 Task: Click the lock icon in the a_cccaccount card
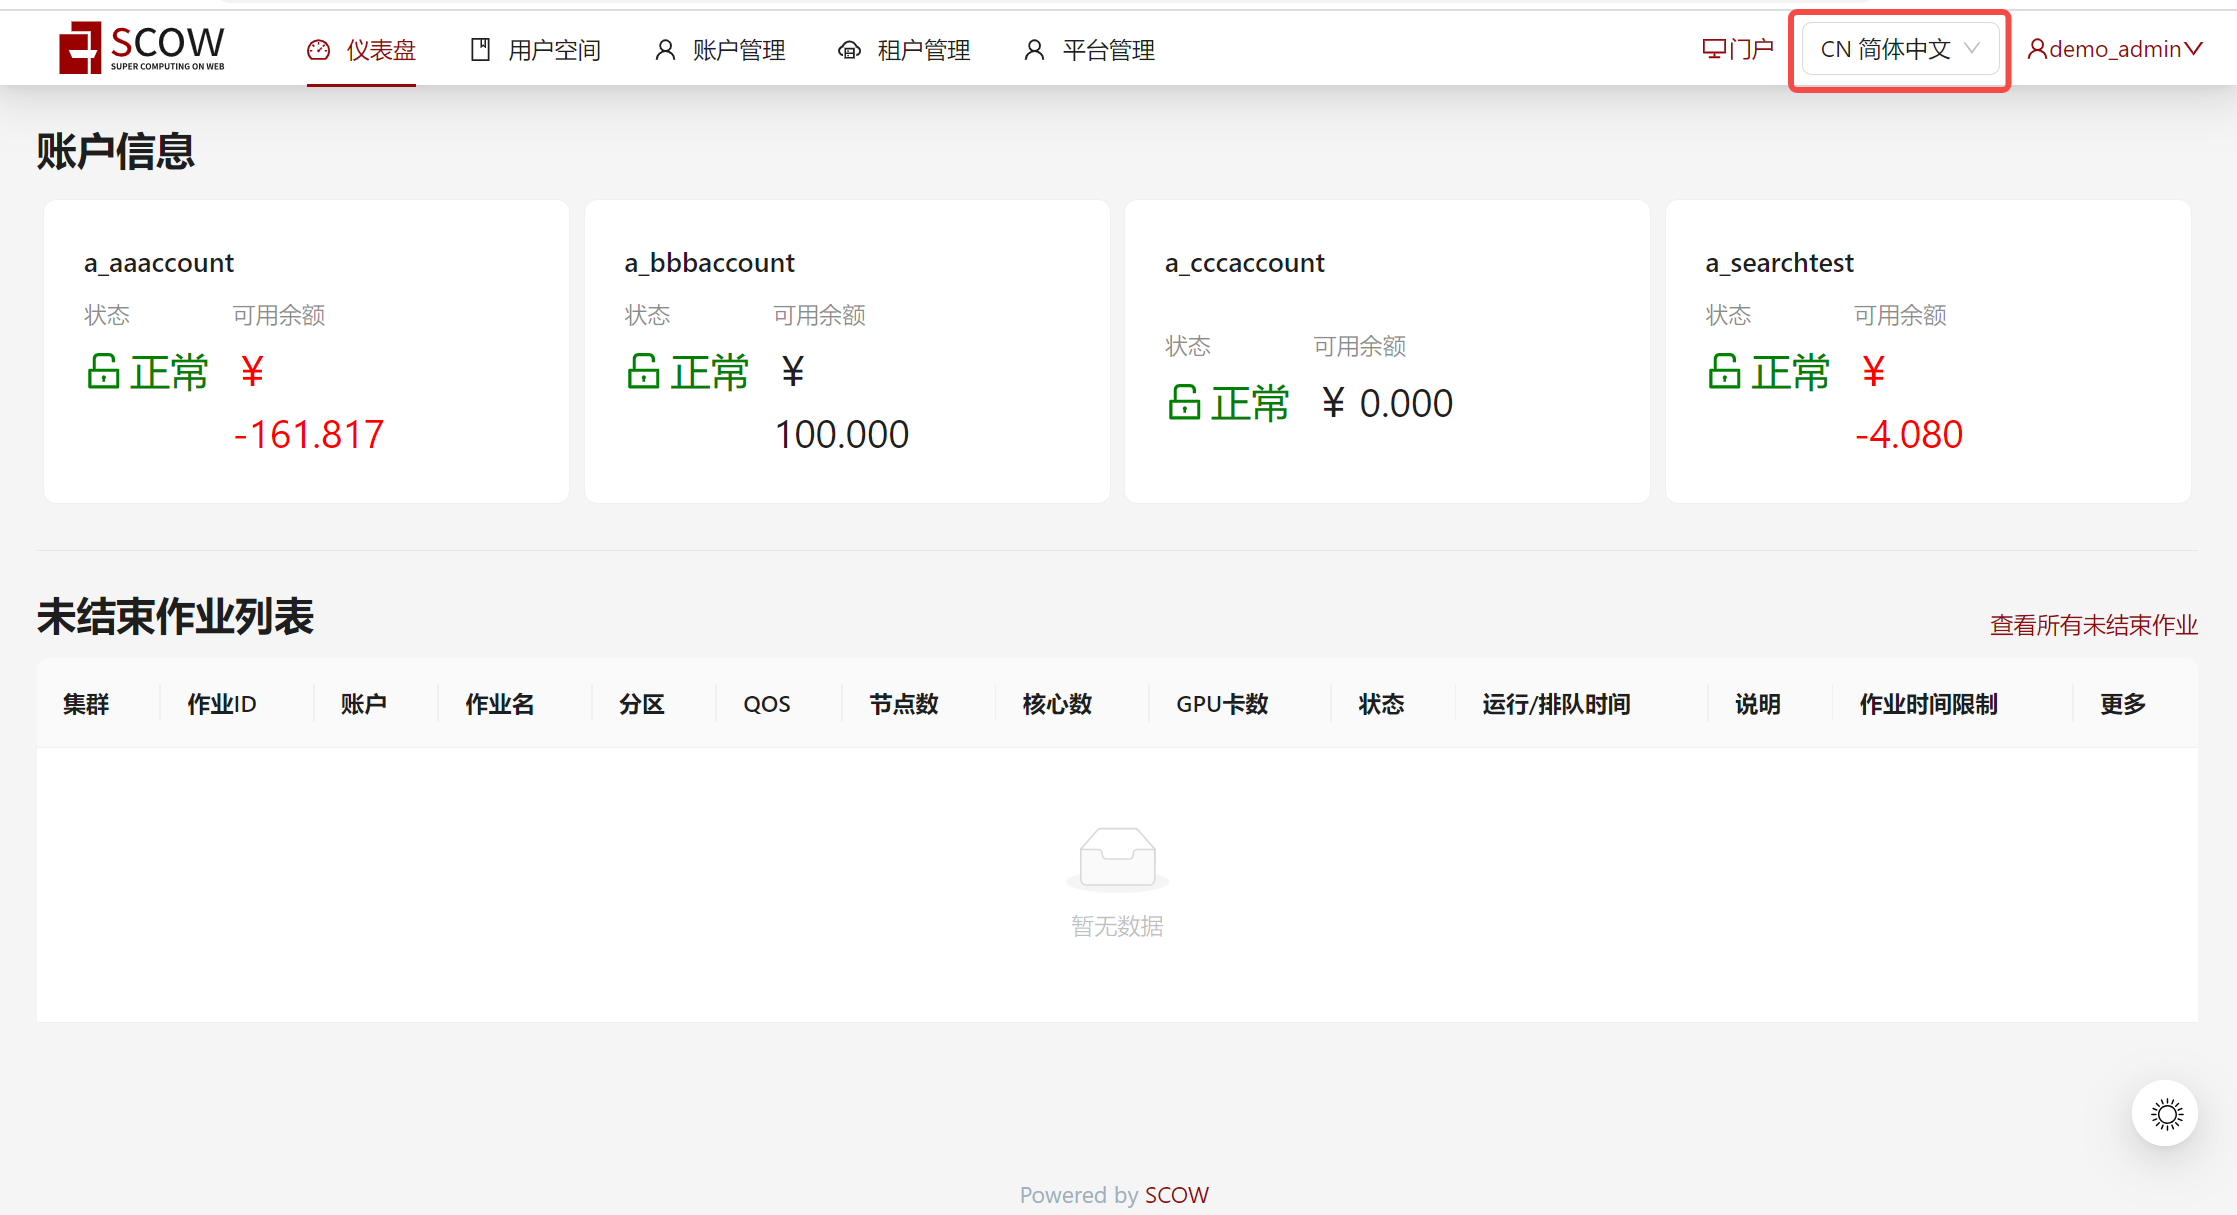click(1184, 403)
